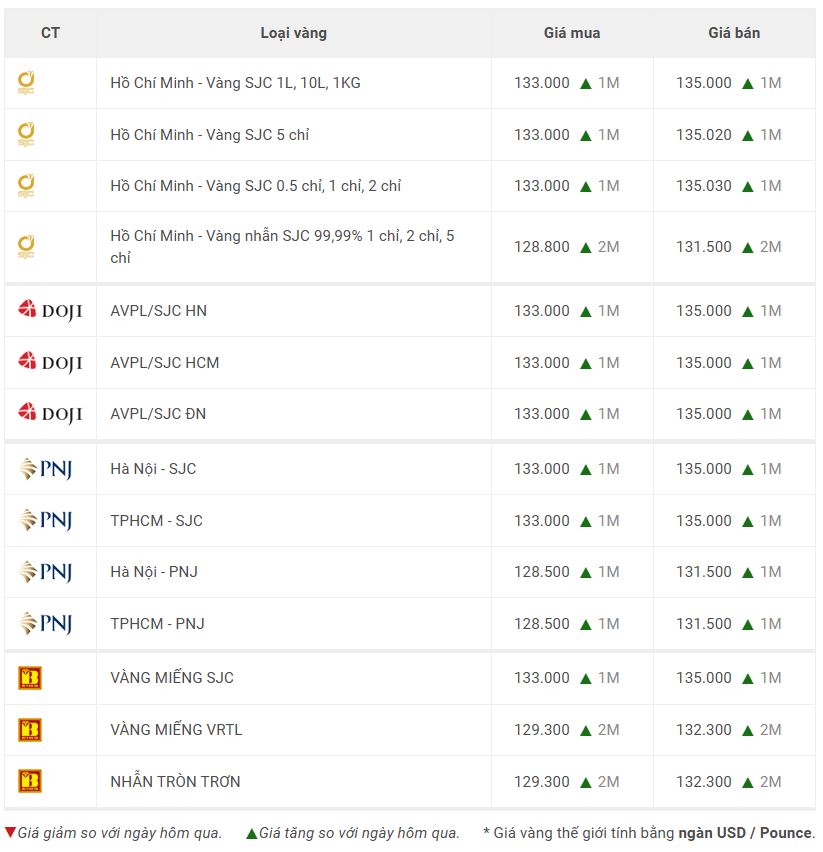Click the green up arrow in VÀNG MIẾNG VRTL sell price
823x852 pixels.
tap(747, 730)
